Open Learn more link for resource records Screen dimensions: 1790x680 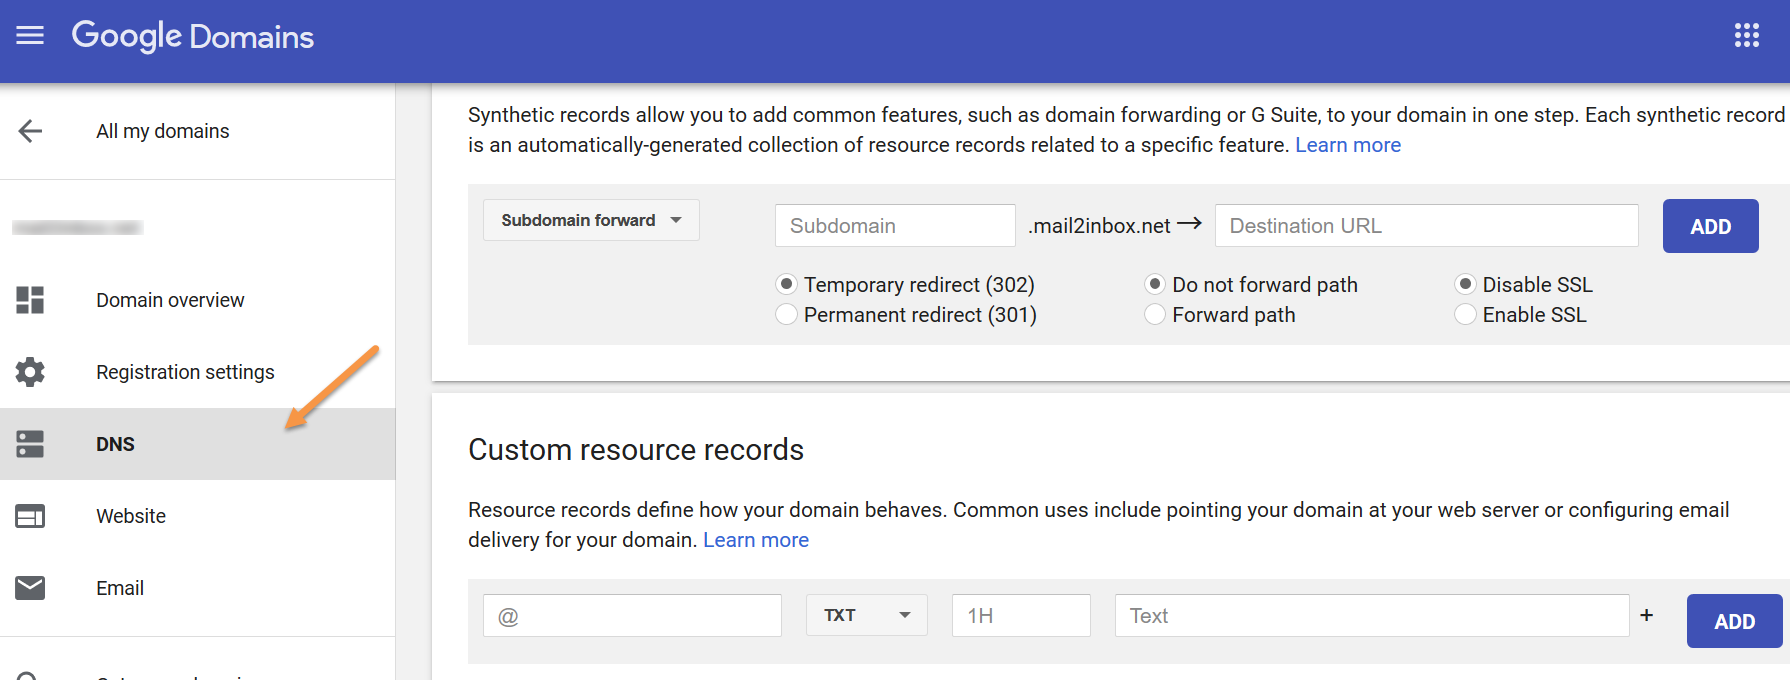(x=756, y=540)
